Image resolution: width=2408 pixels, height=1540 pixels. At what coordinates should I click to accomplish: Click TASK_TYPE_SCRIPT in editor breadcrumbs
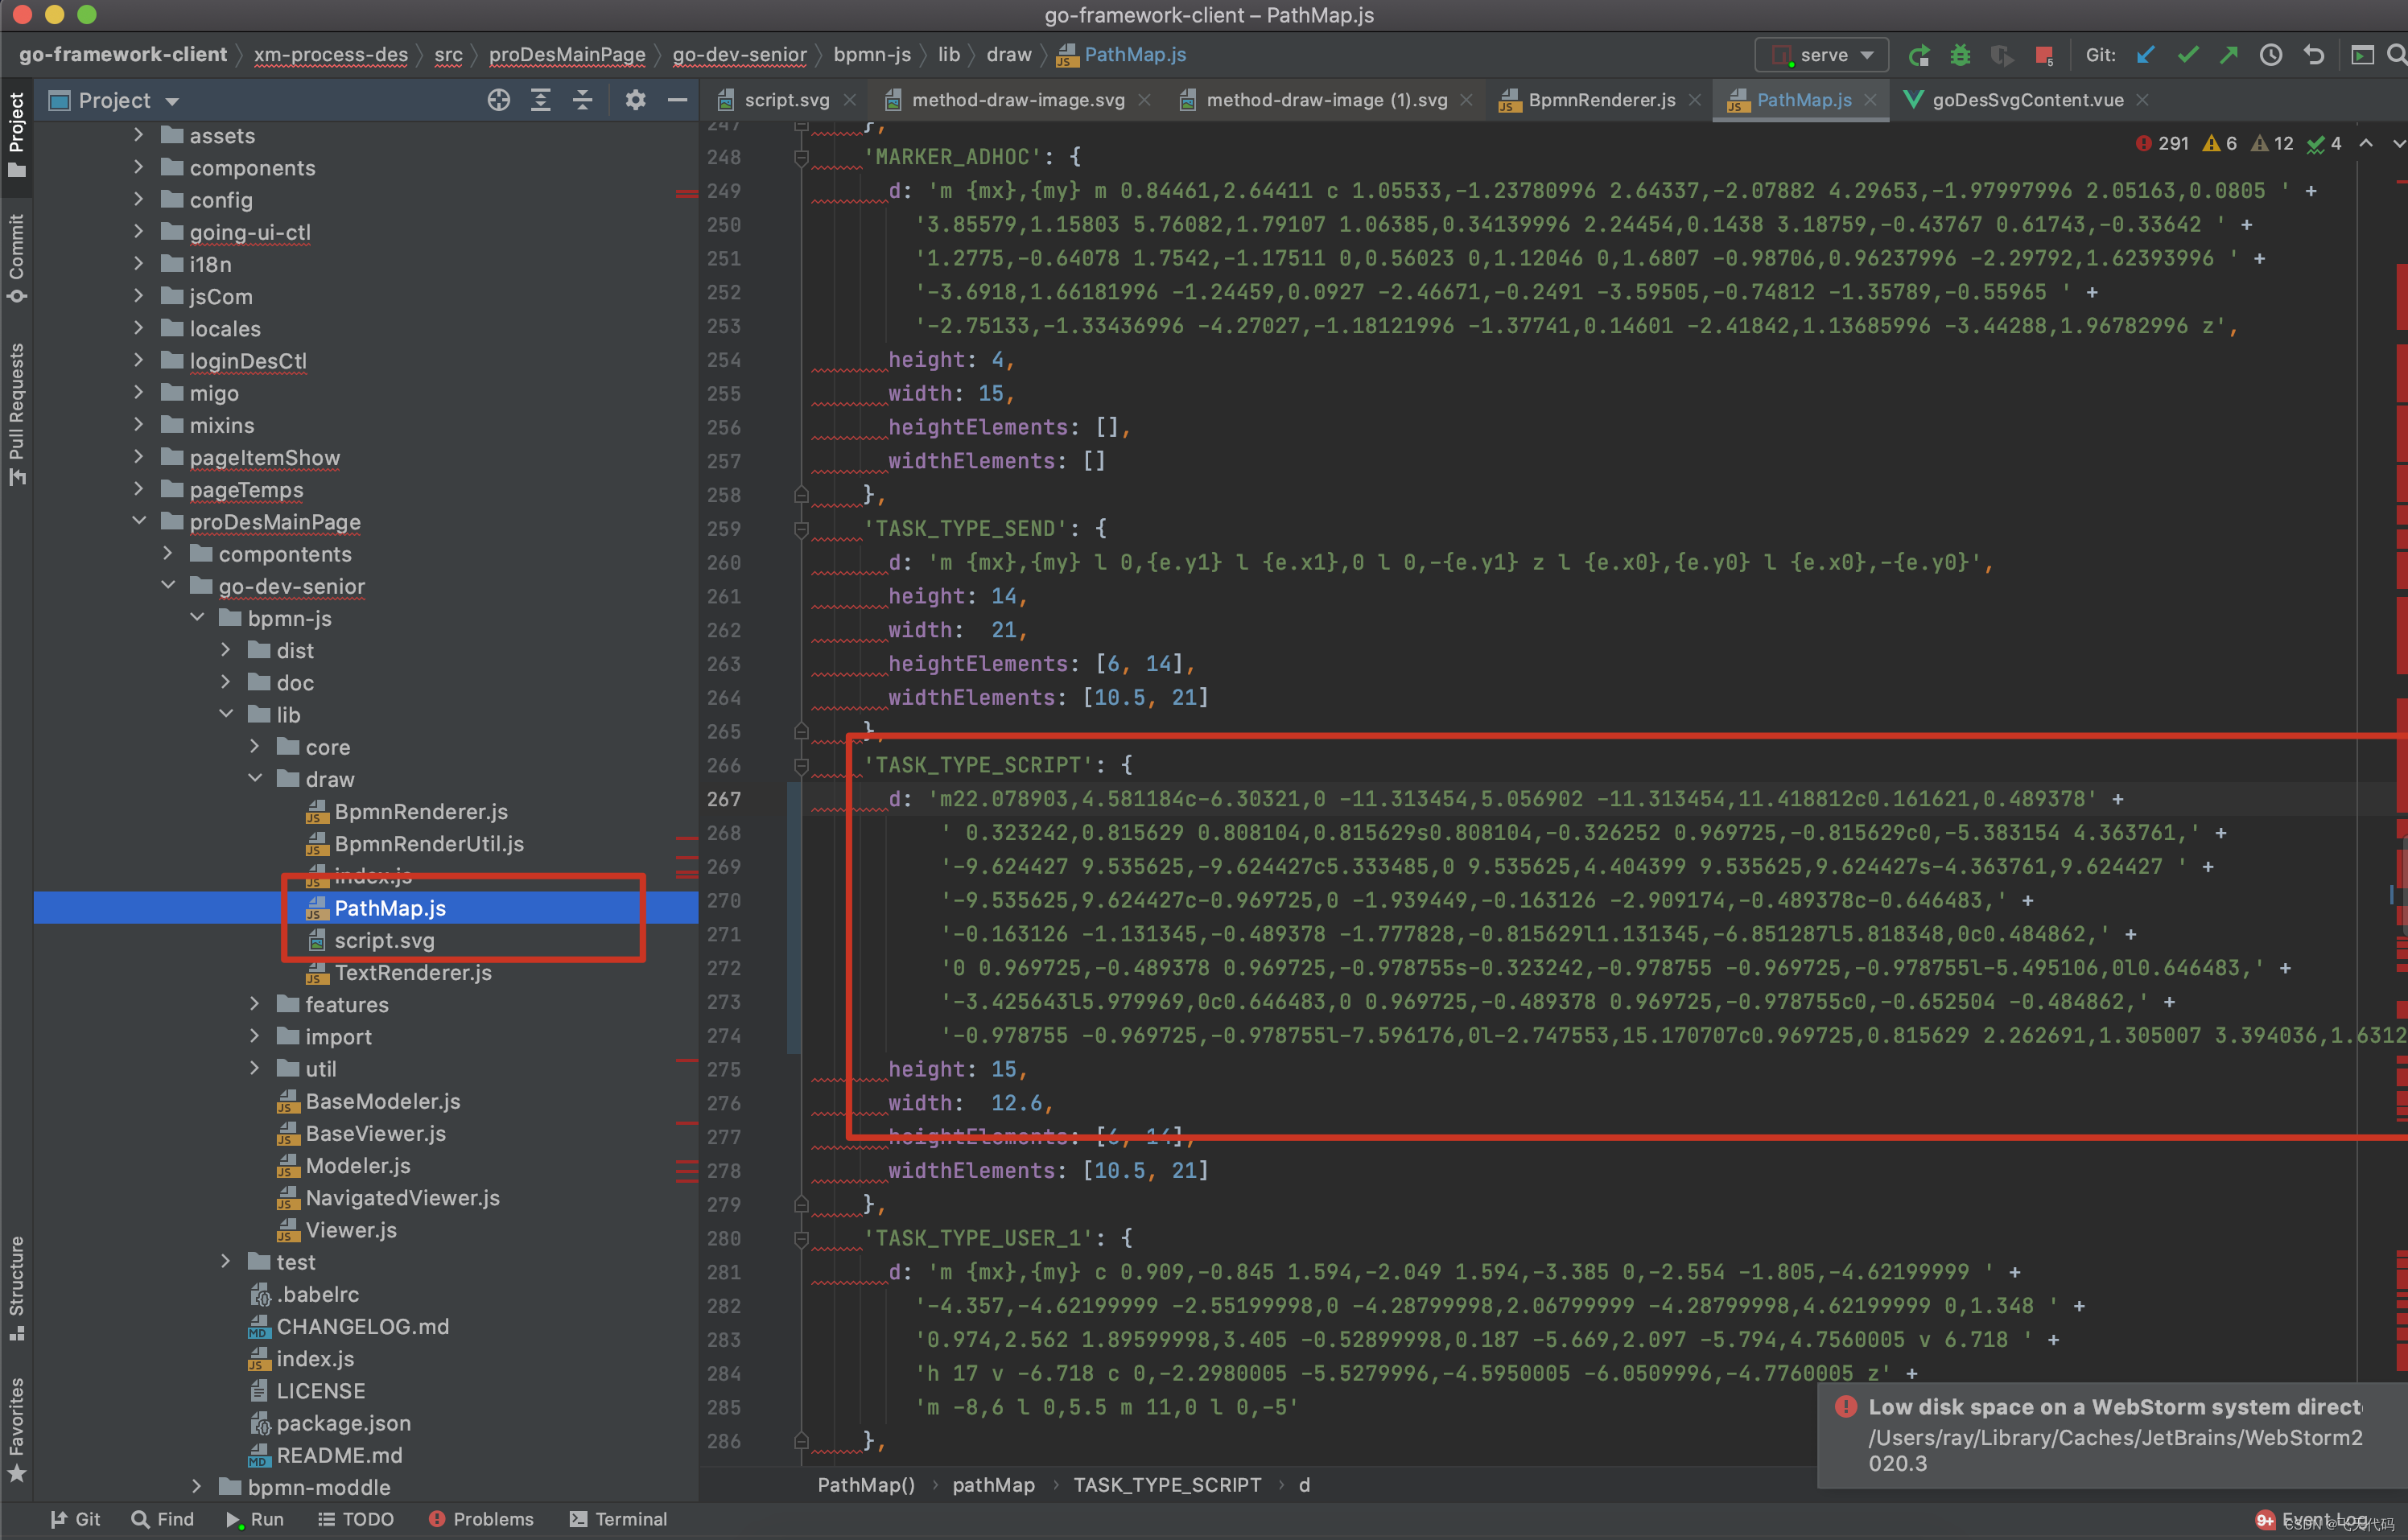(1167, 1484)
